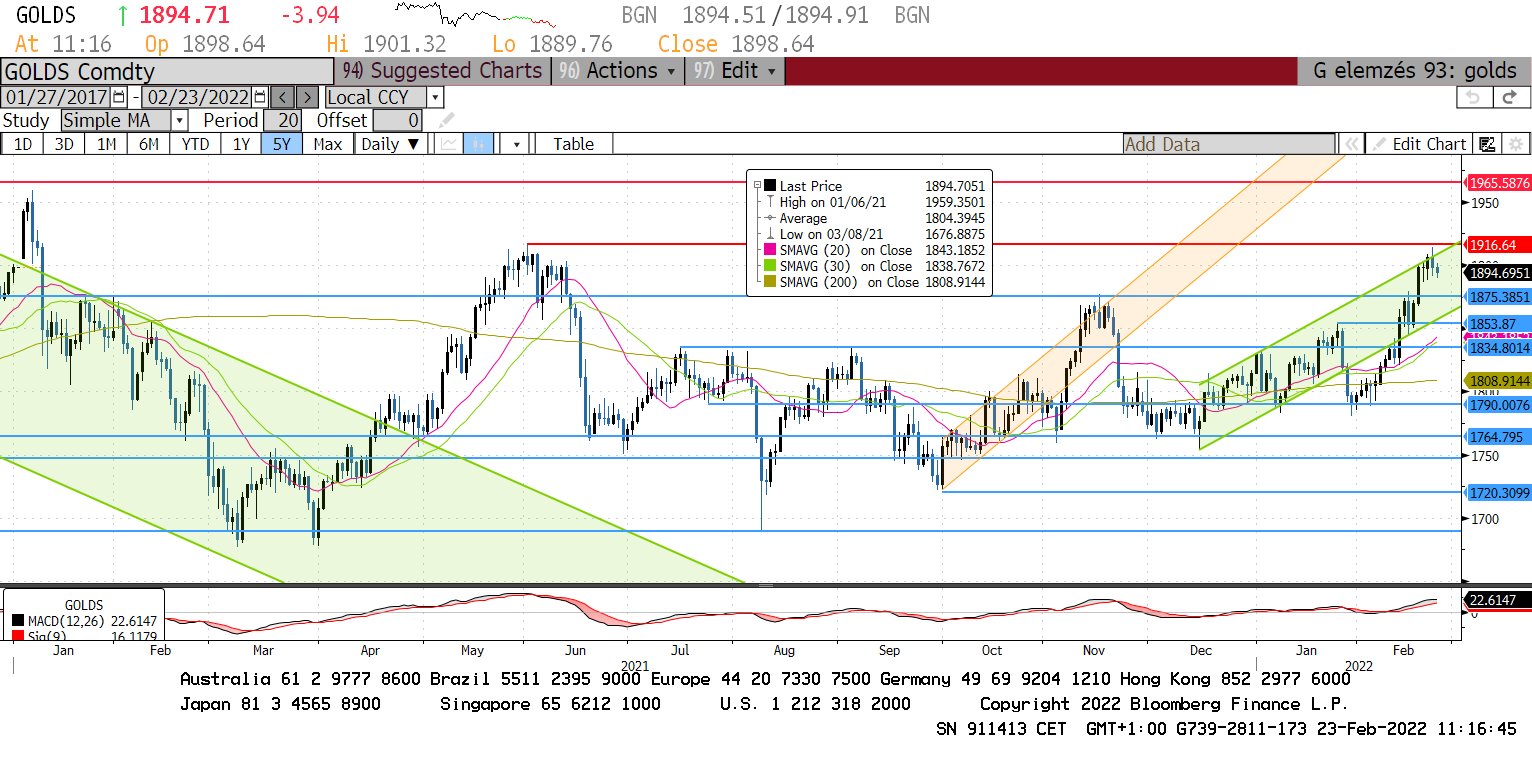Click the study pencil edit icon

446,121
